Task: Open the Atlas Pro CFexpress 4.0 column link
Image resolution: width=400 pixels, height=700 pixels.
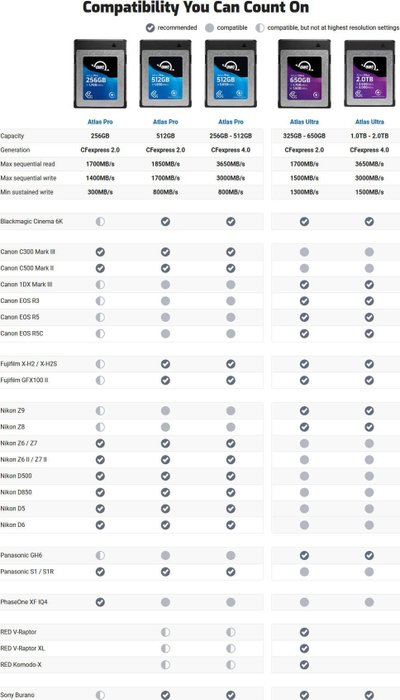Action: (231, 122)
